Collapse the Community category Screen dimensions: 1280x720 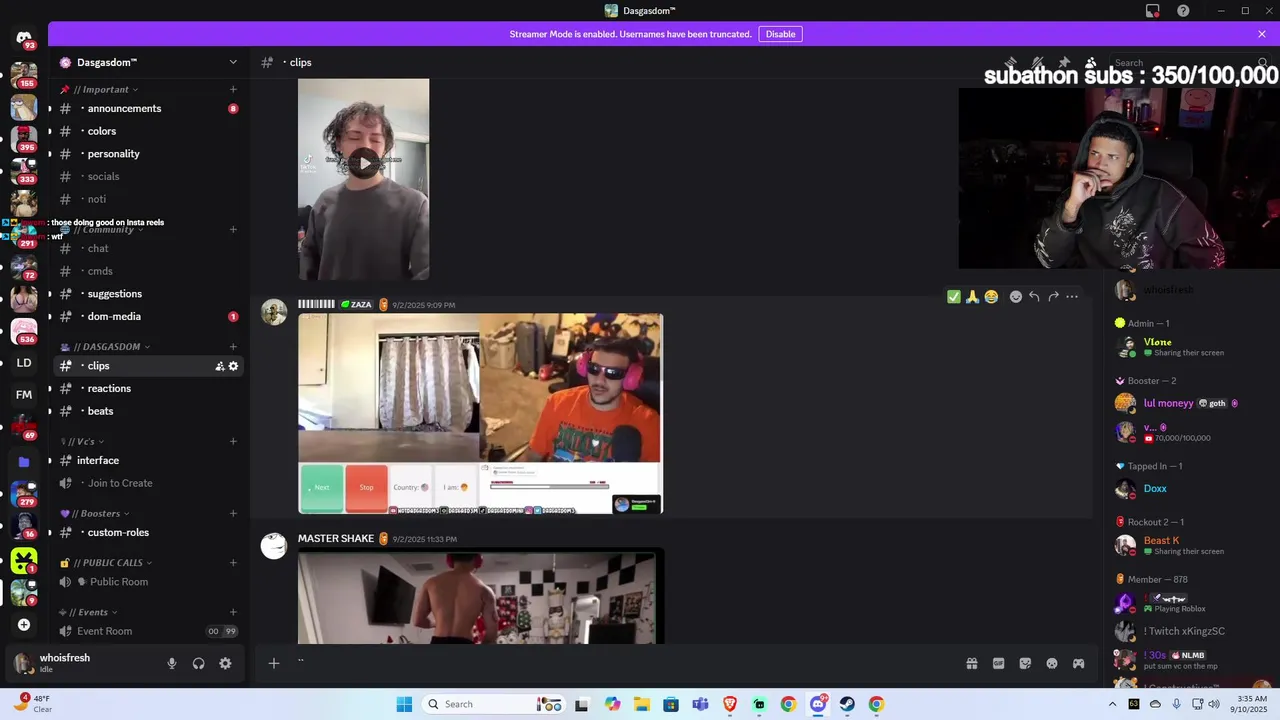[x=107, y=230]
